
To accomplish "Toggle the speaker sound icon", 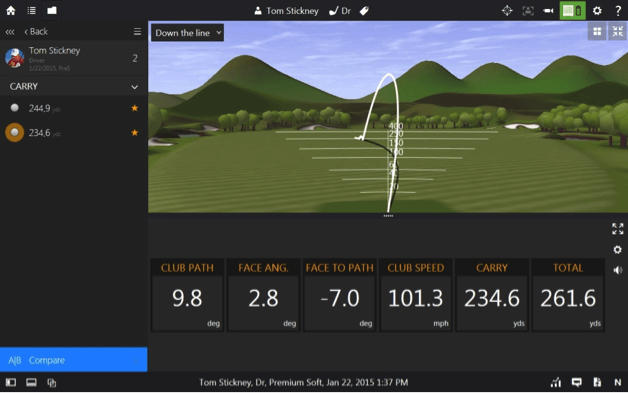I will point(618,270).
